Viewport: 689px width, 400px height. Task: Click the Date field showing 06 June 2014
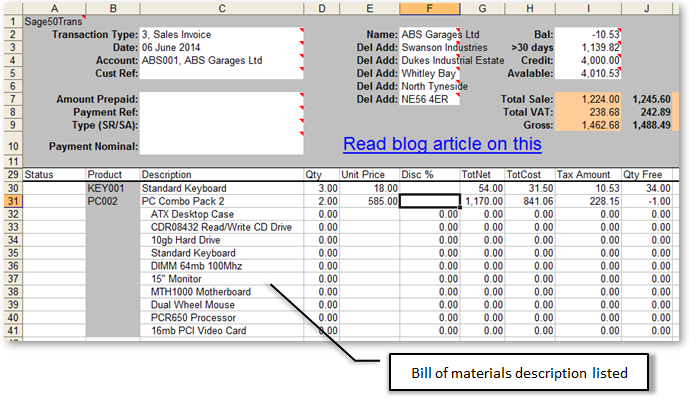(221, 47)
